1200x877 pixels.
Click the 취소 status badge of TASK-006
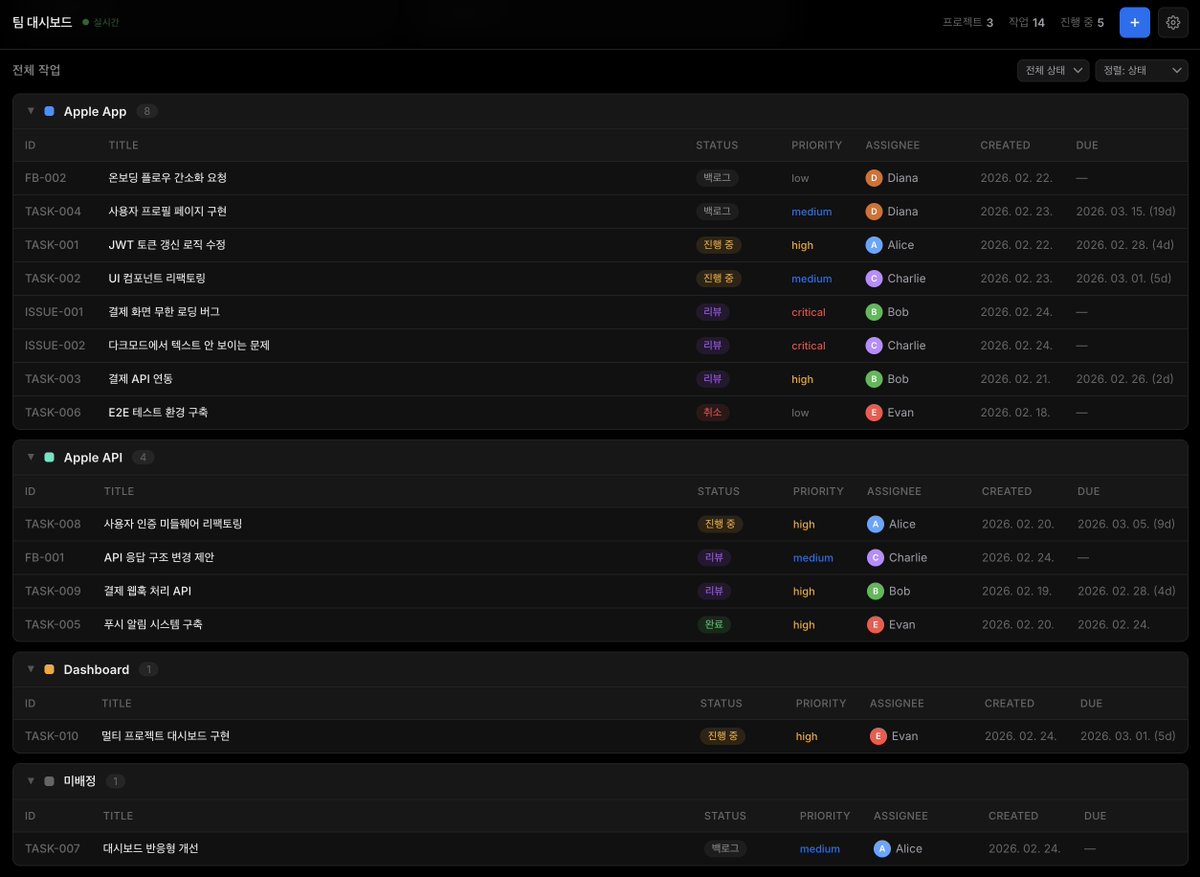coord(713,412)
